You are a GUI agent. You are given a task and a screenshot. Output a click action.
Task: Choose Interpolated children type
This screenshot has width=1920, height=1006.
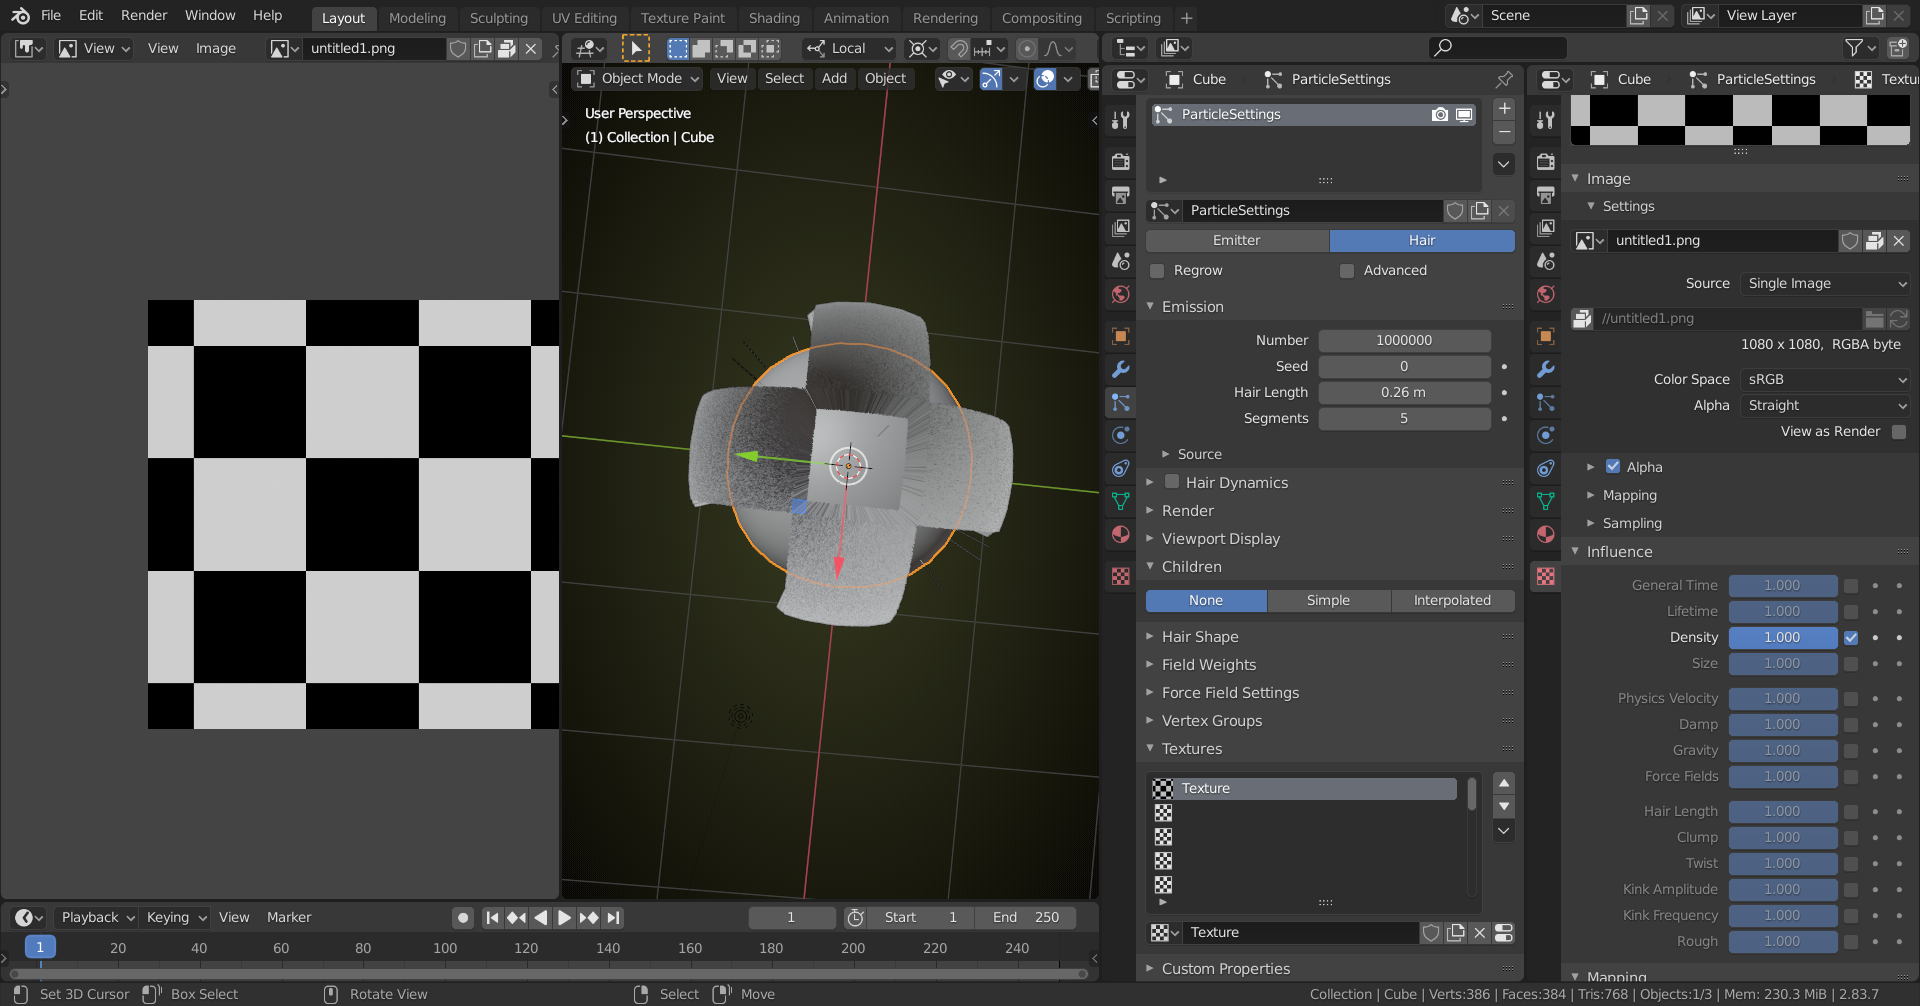click(1451, 601)
